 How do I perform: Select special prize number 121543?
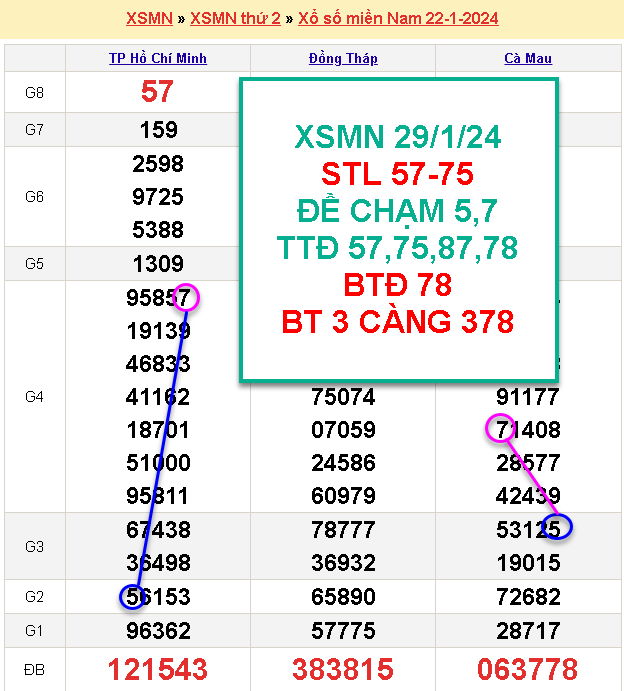tap(158, 668)
